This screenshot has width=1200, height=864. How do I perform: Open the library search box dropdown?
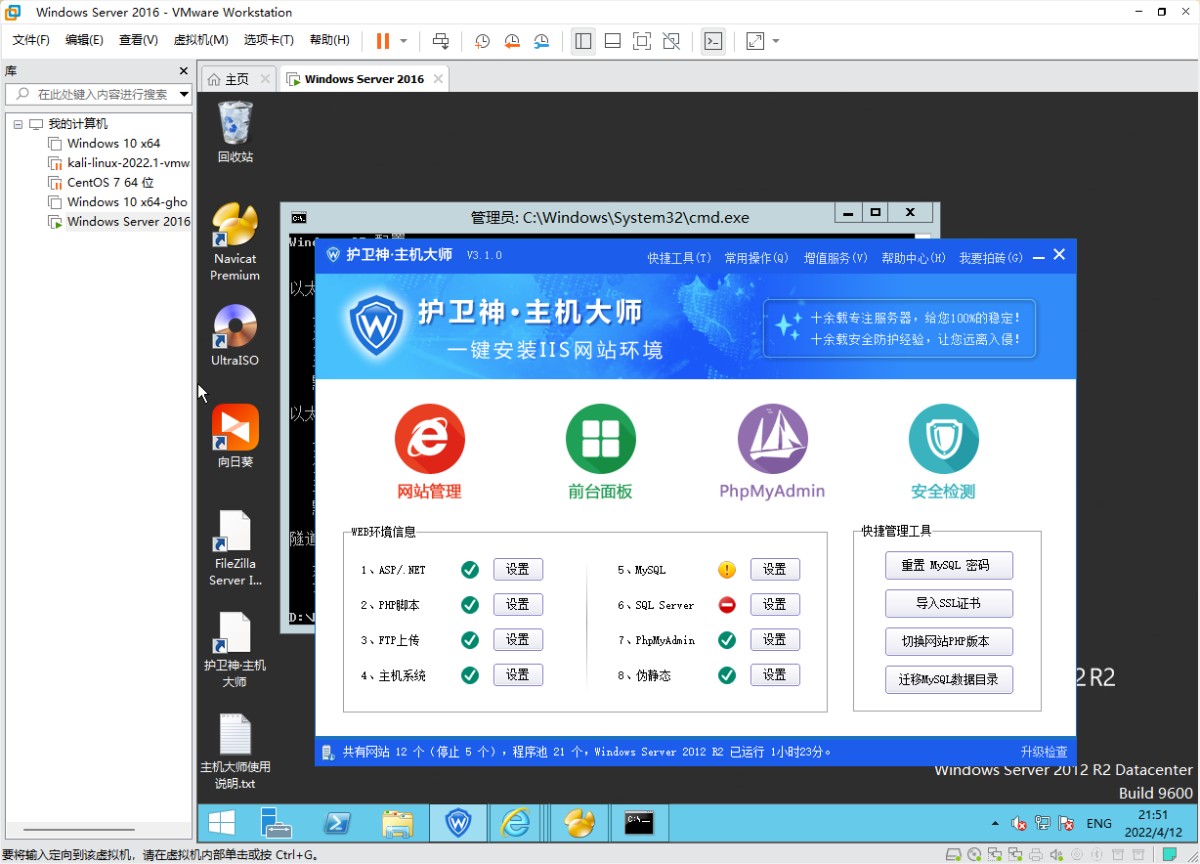pyautogui.click(x=184, y=94)
